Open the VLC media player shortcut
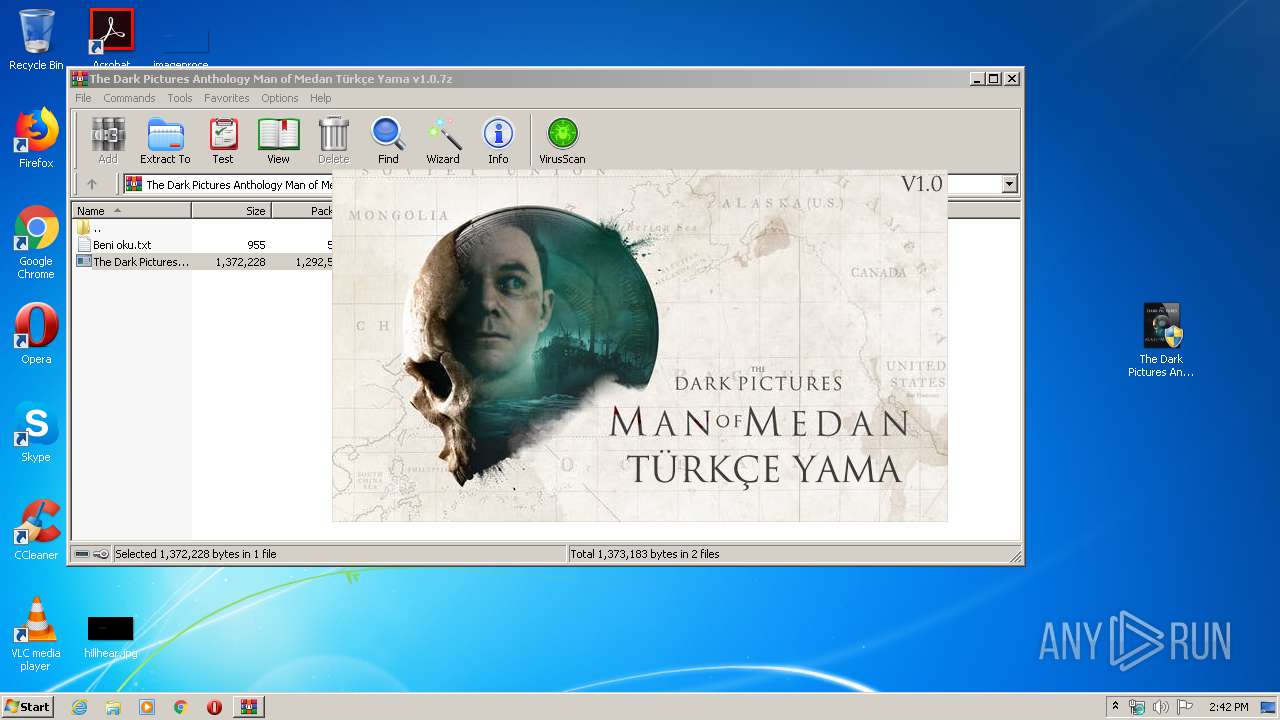Image resolution: width=1280 pixels, height=720 pixels. pyautogui.click(x=36, y=634)
